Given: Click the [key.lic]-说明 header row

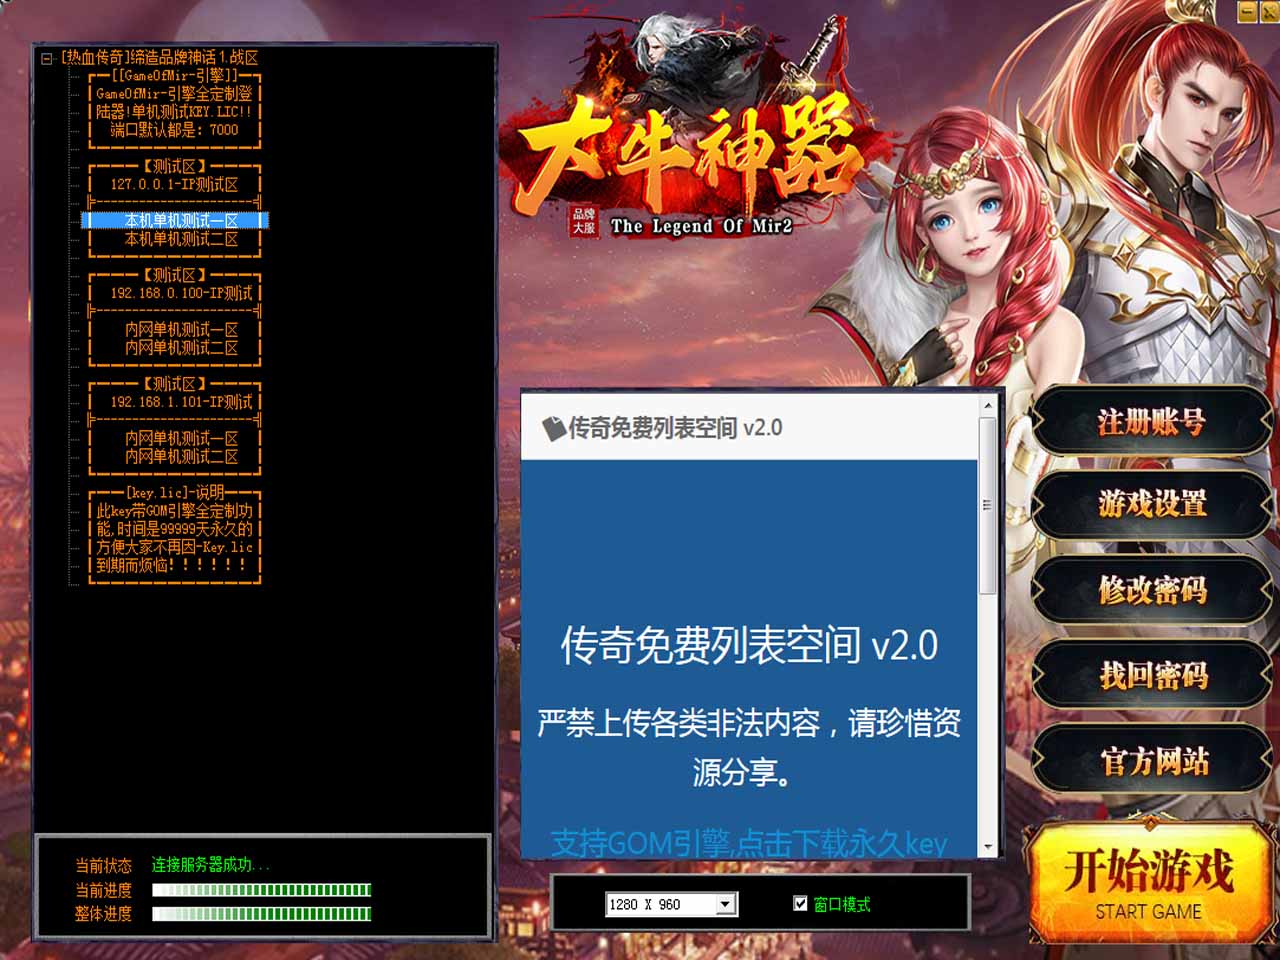Looking at the screenshot, I should (x=175, y=492).
